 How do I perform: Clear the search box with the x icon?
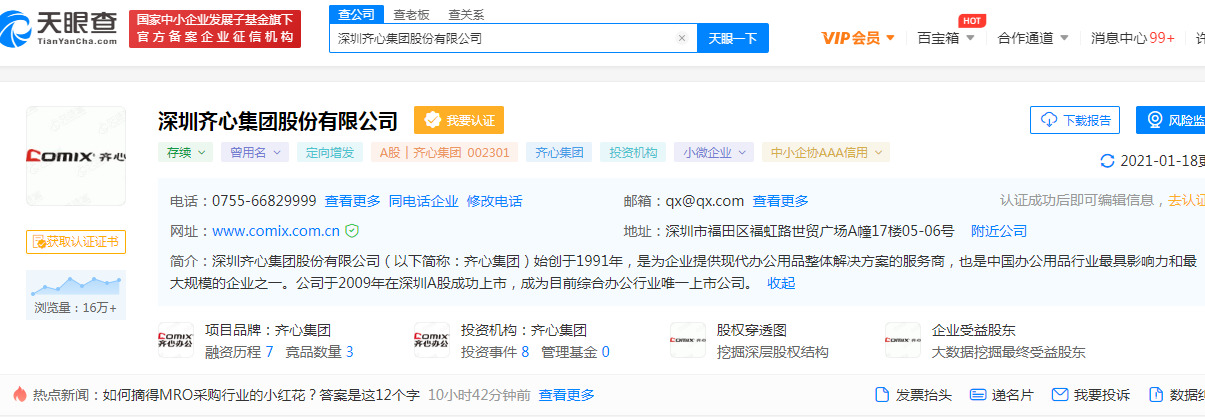(x=681, y=39)
